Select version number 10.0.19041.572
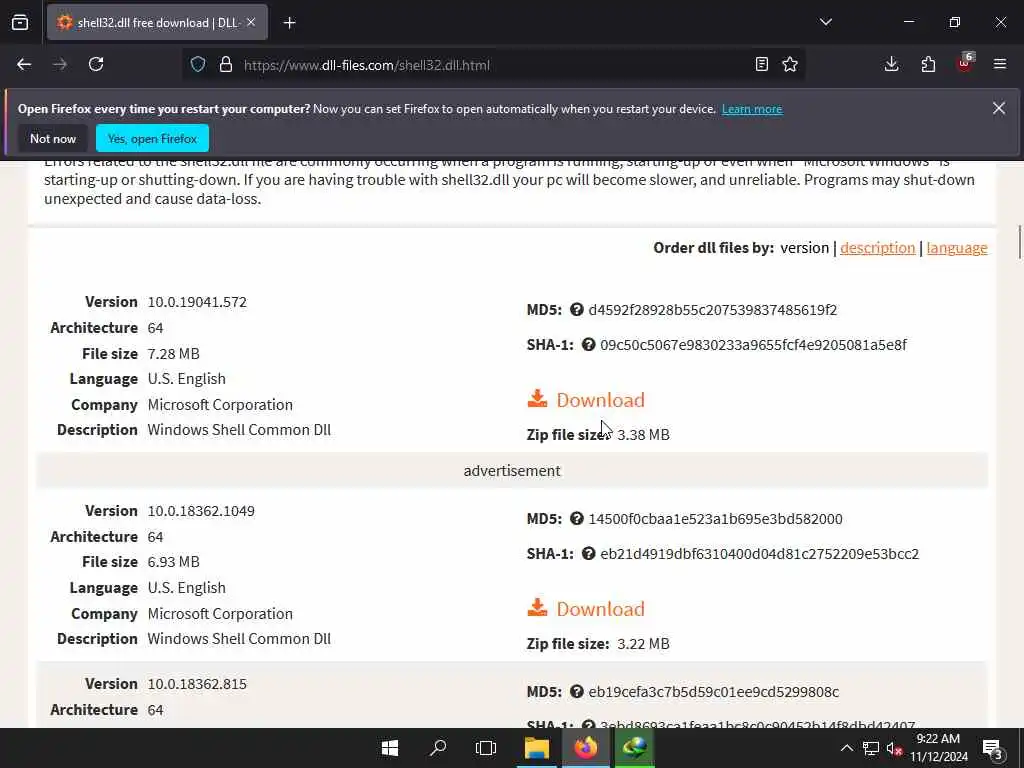Screen dimensions: 1024x768 [x=197, y=302]
